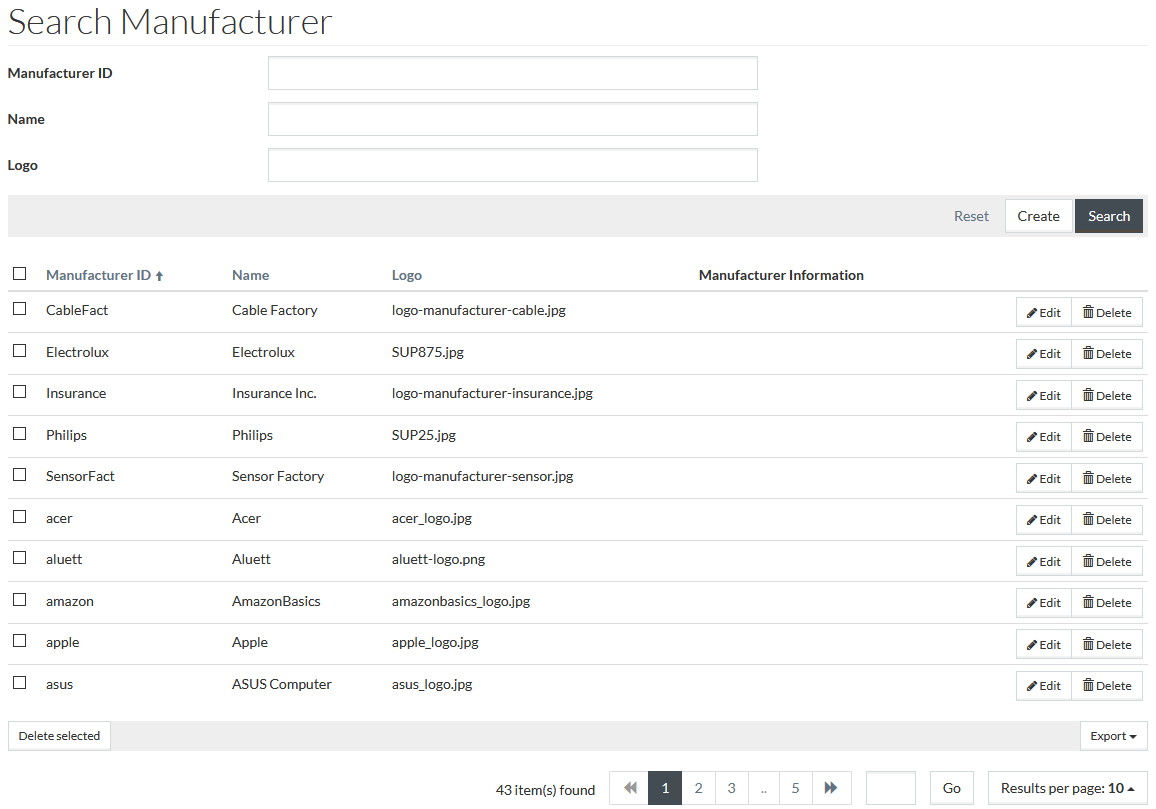Click the Search button
Viewport: 1156px width, 809px height.
click(1109, 216)
